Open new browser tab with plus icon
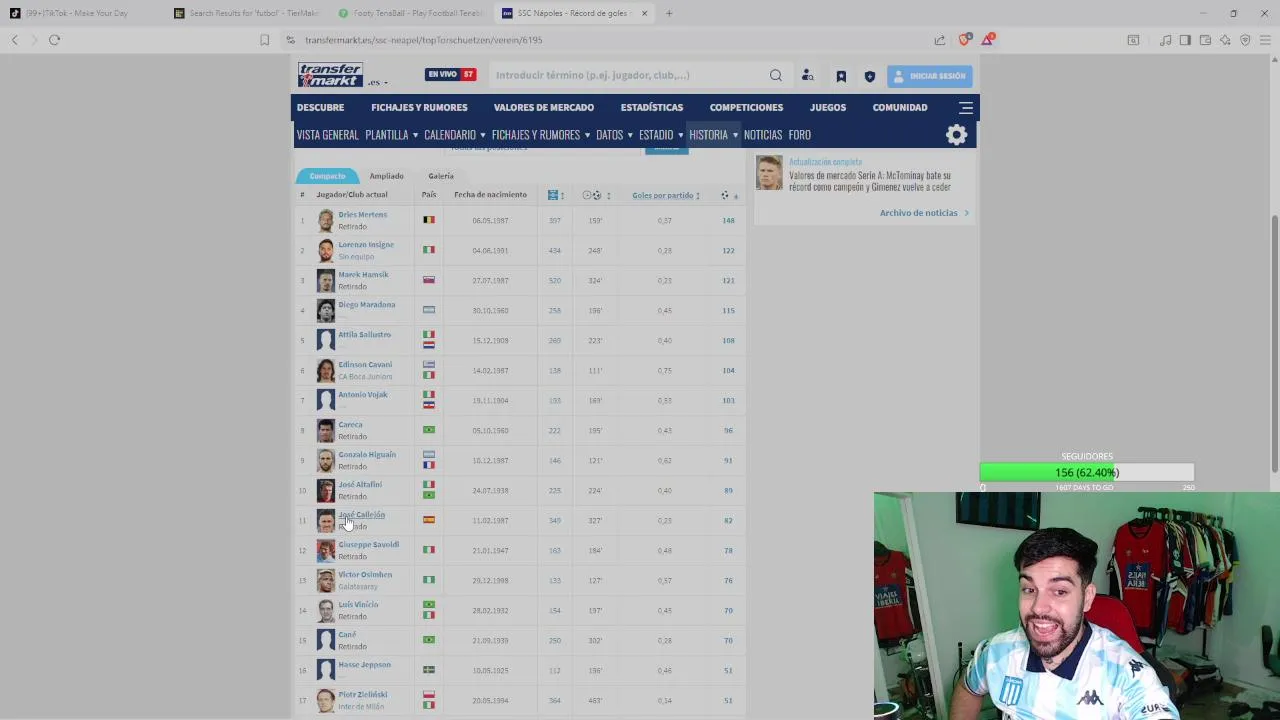The width and height of the screenshot is (1280, 720). click(x=669, y=13)
